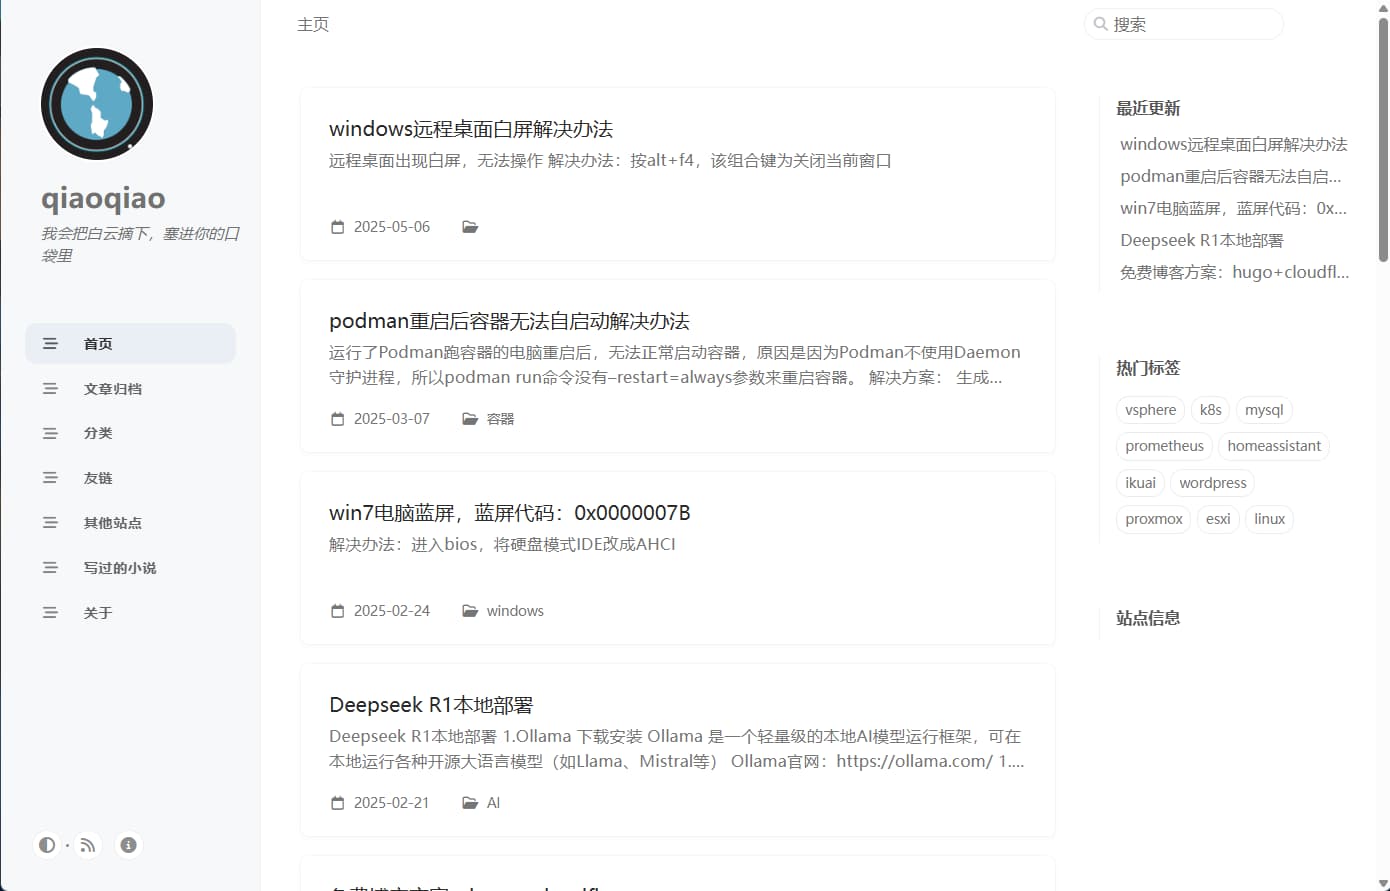Click the folder icon beside windows category

tap(470, 611)
